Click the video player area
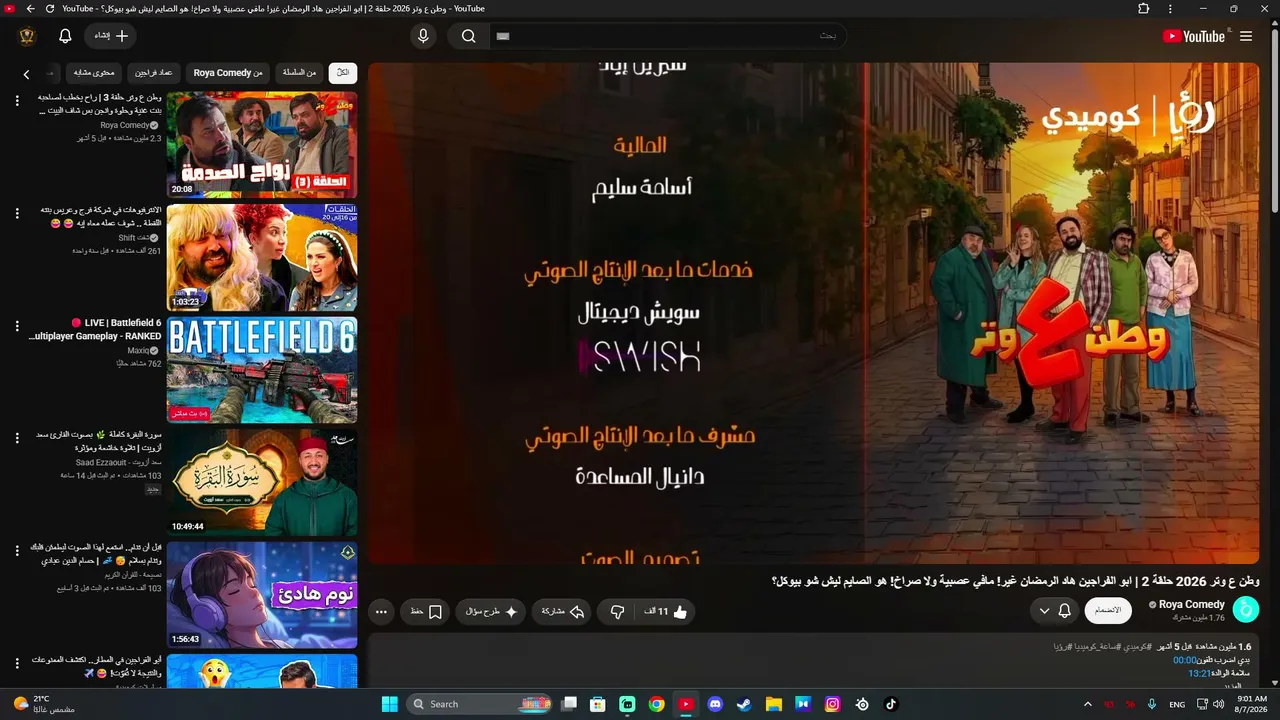 (x=814, y=313)
